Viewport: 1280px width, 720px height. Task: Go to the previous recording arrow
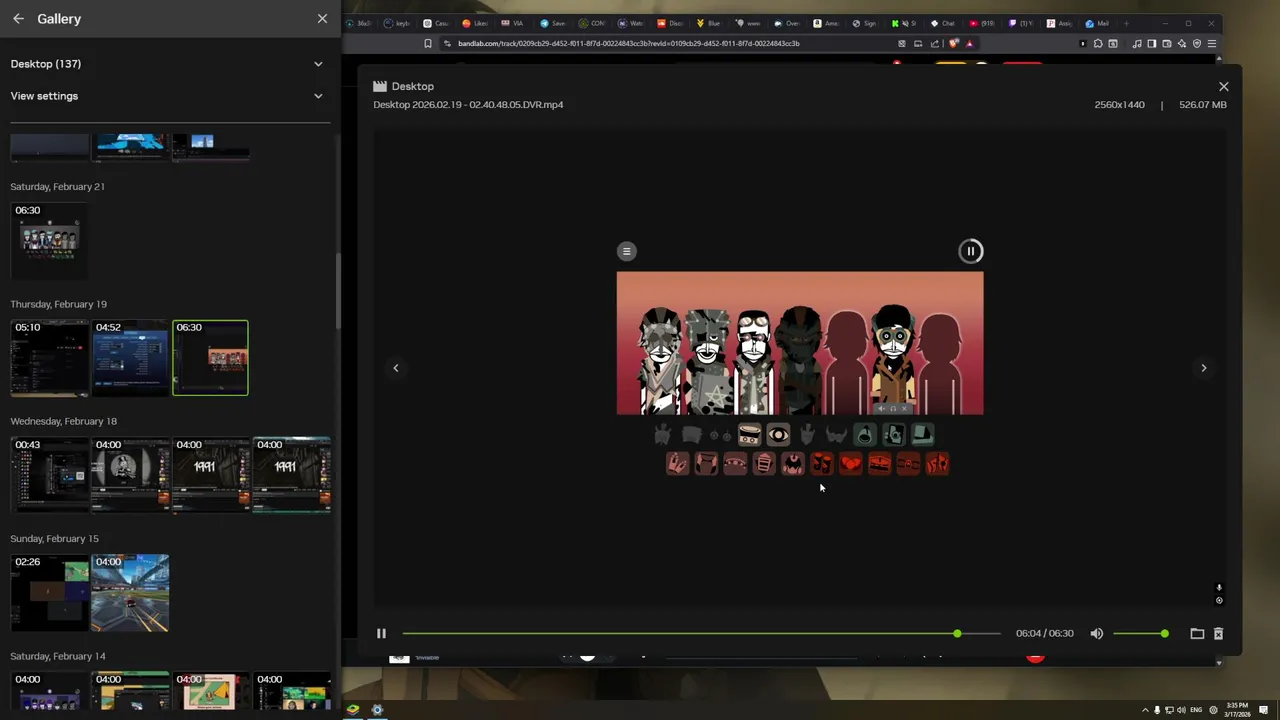pos(395,368)
